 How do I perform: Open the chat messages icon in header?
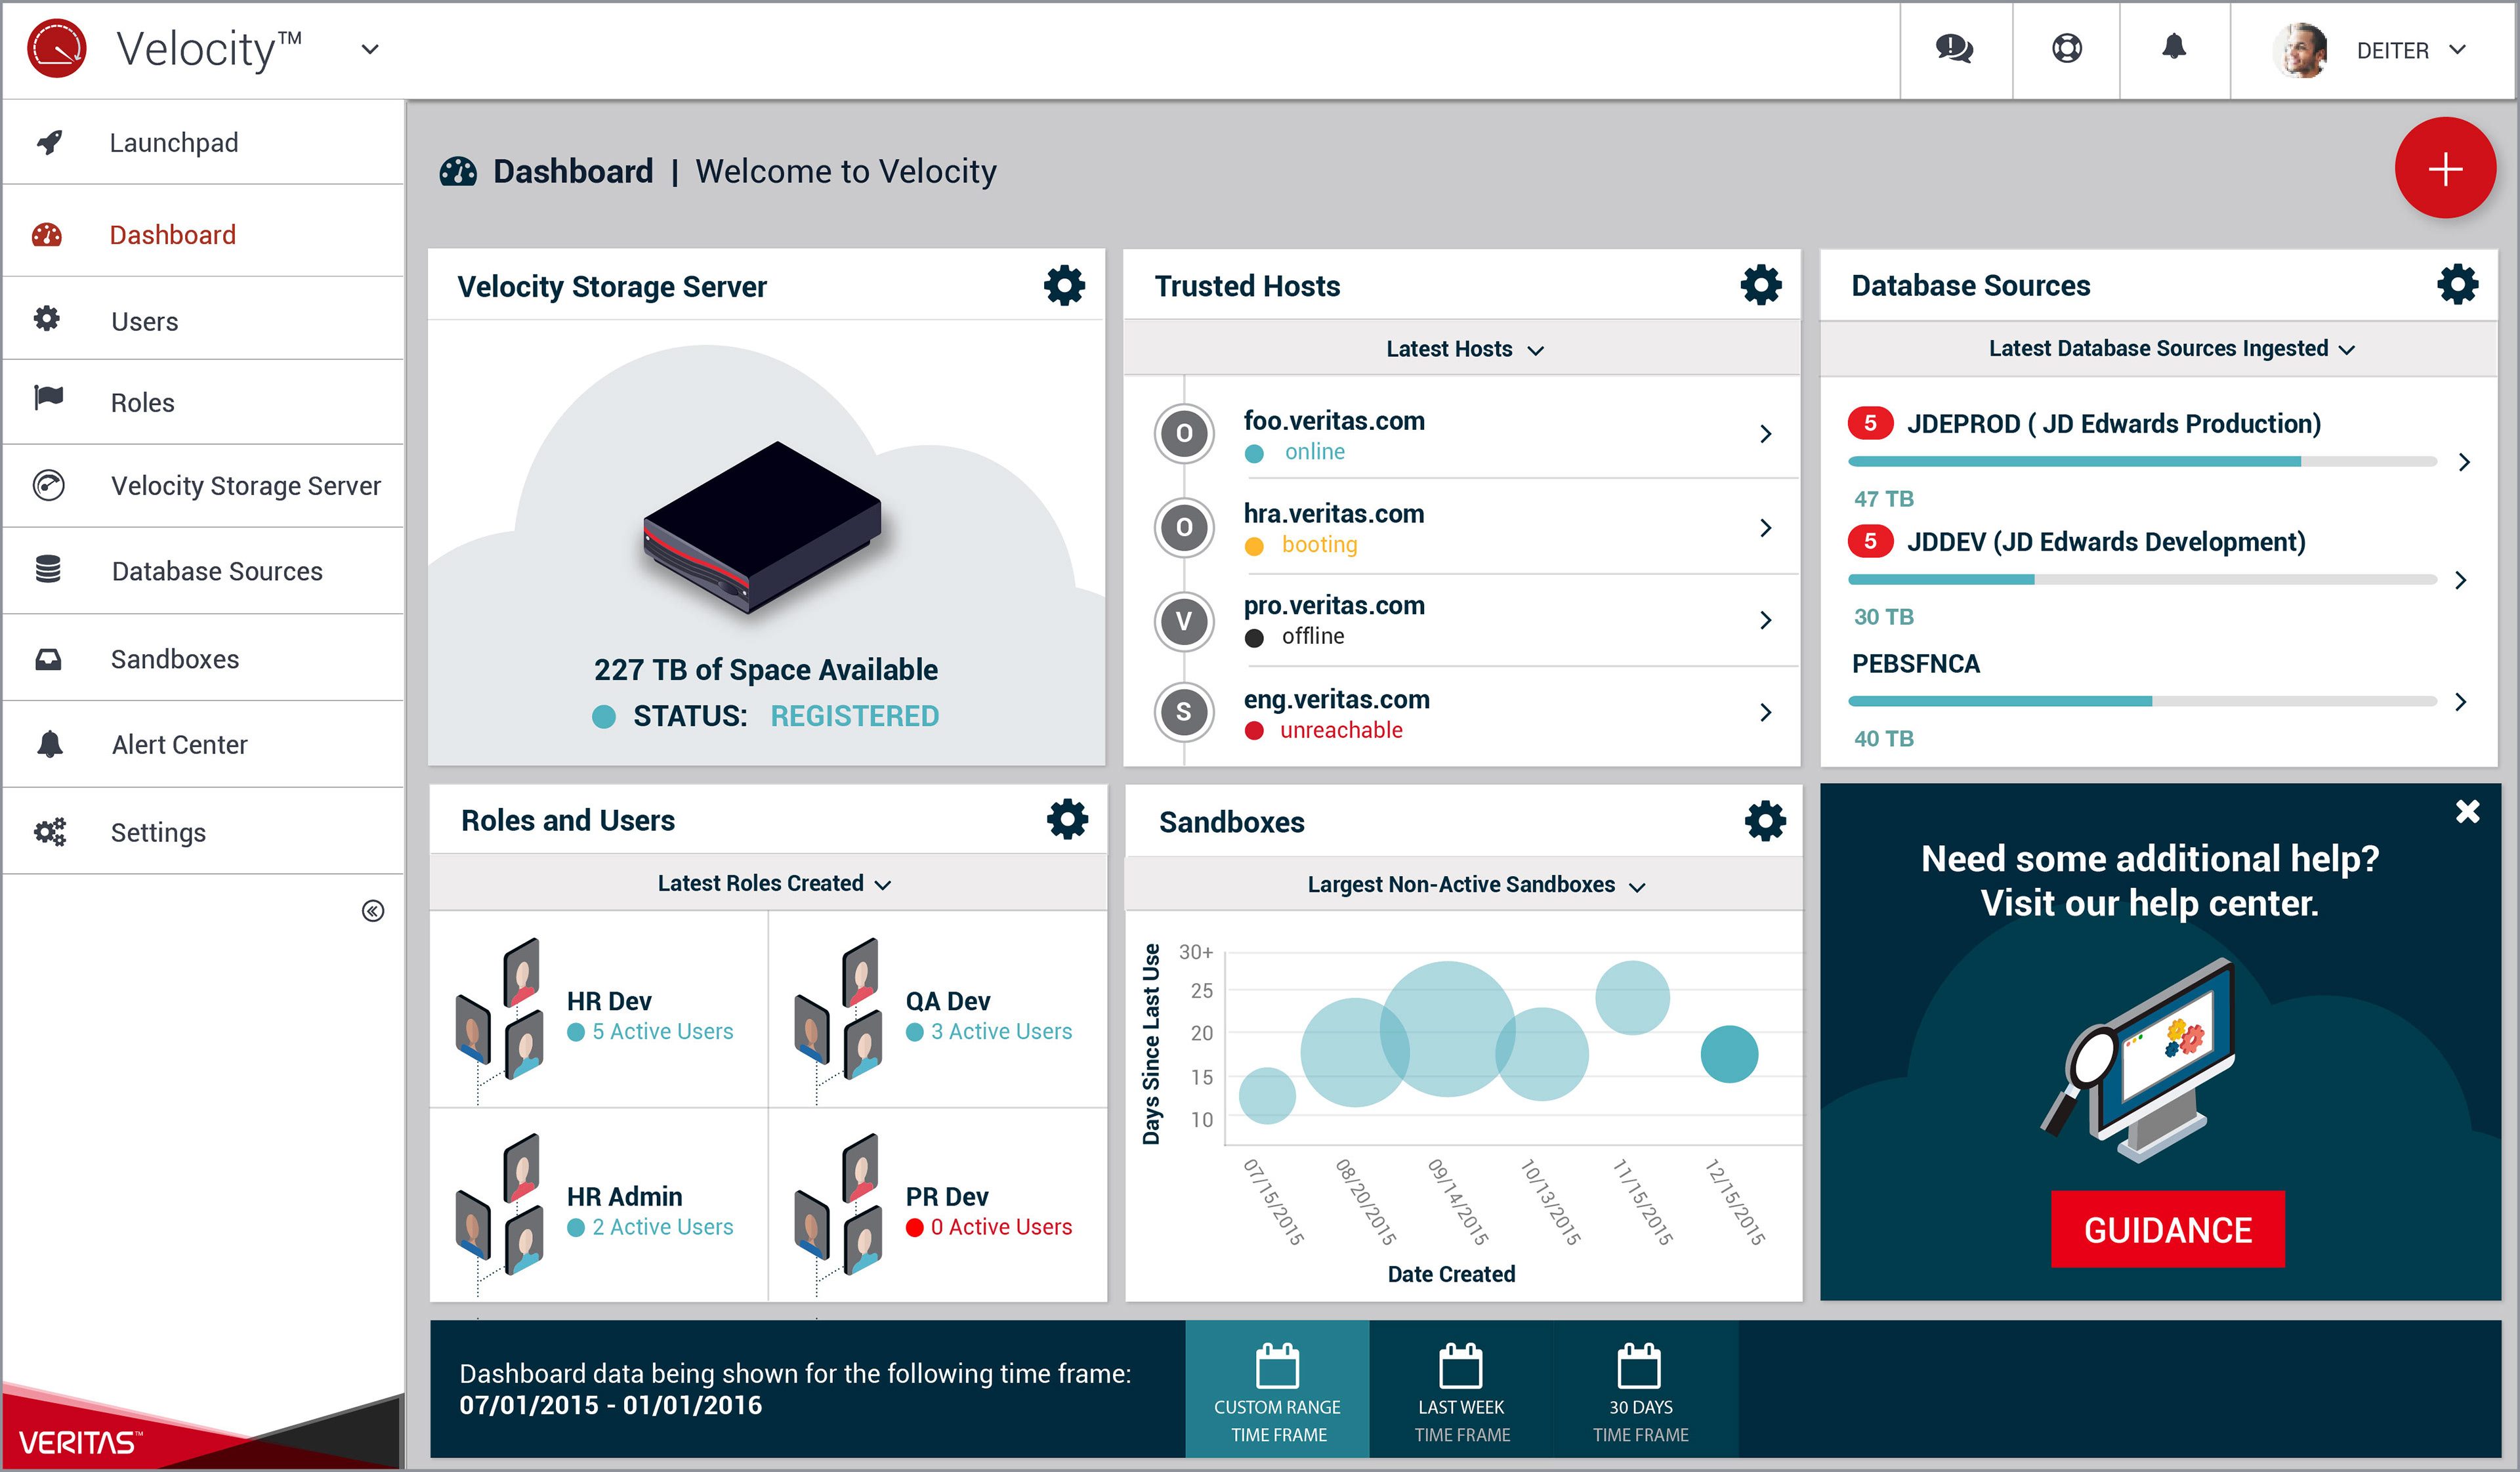(x=1954, y=49)
